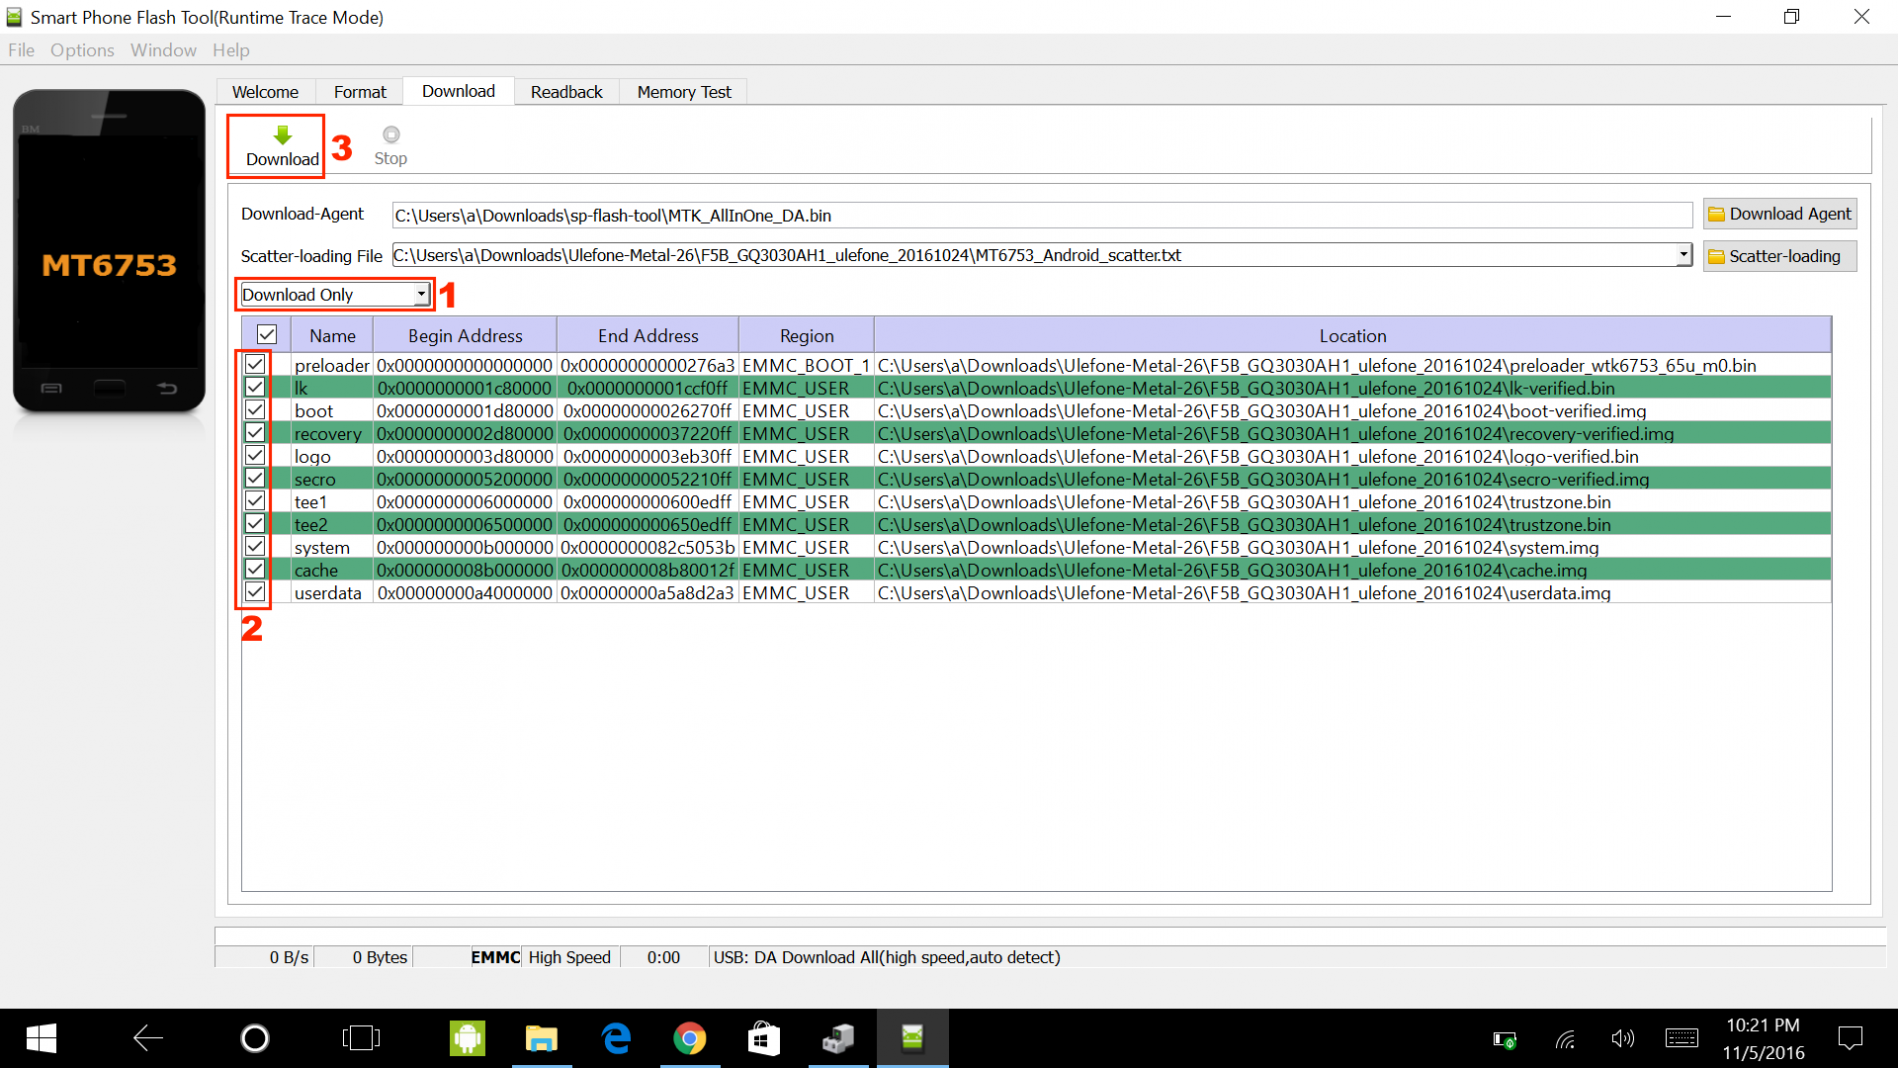The width and height of the screenshot is (1898, 1068).
Task: Open the device installer taskbar icon
Action: tap(838, 1038)
